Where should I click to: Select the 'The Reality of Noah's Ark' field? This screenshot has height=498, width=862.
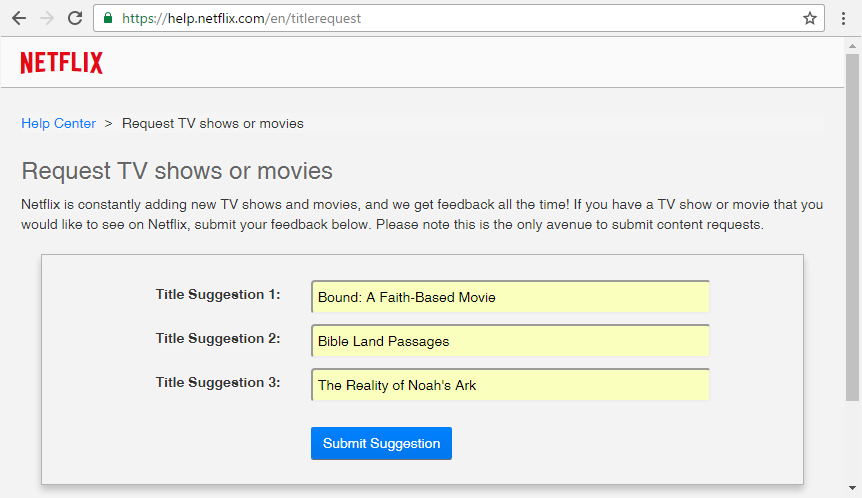click(510, 385)
